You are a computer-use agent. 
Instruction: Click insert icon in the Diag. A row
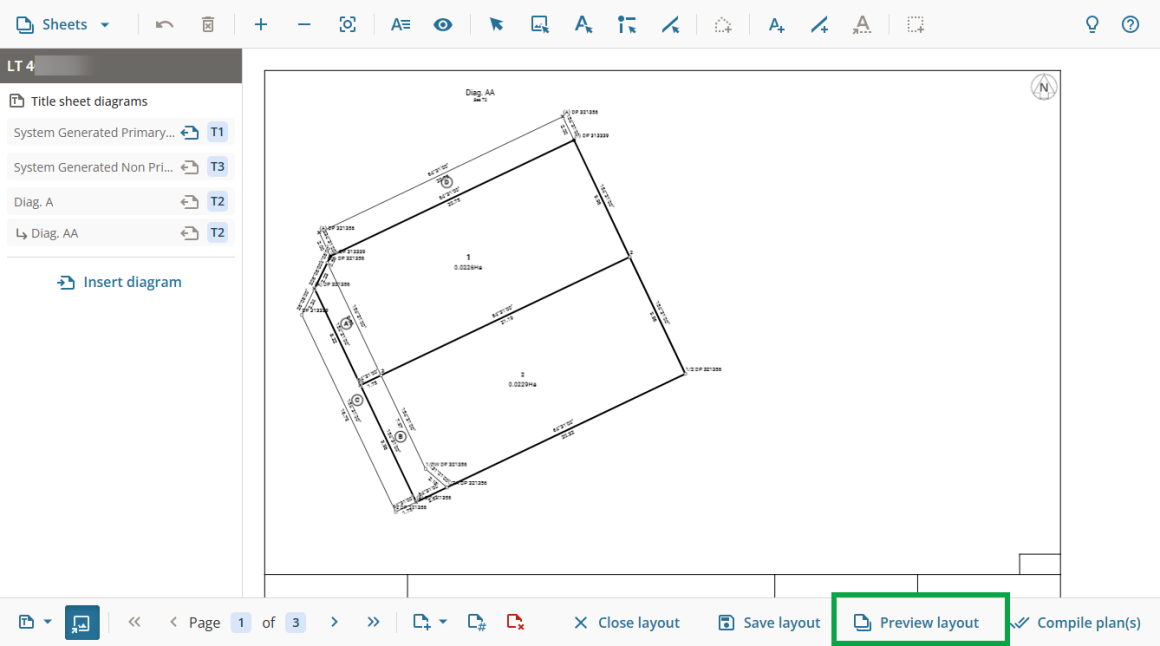(190, 202)
